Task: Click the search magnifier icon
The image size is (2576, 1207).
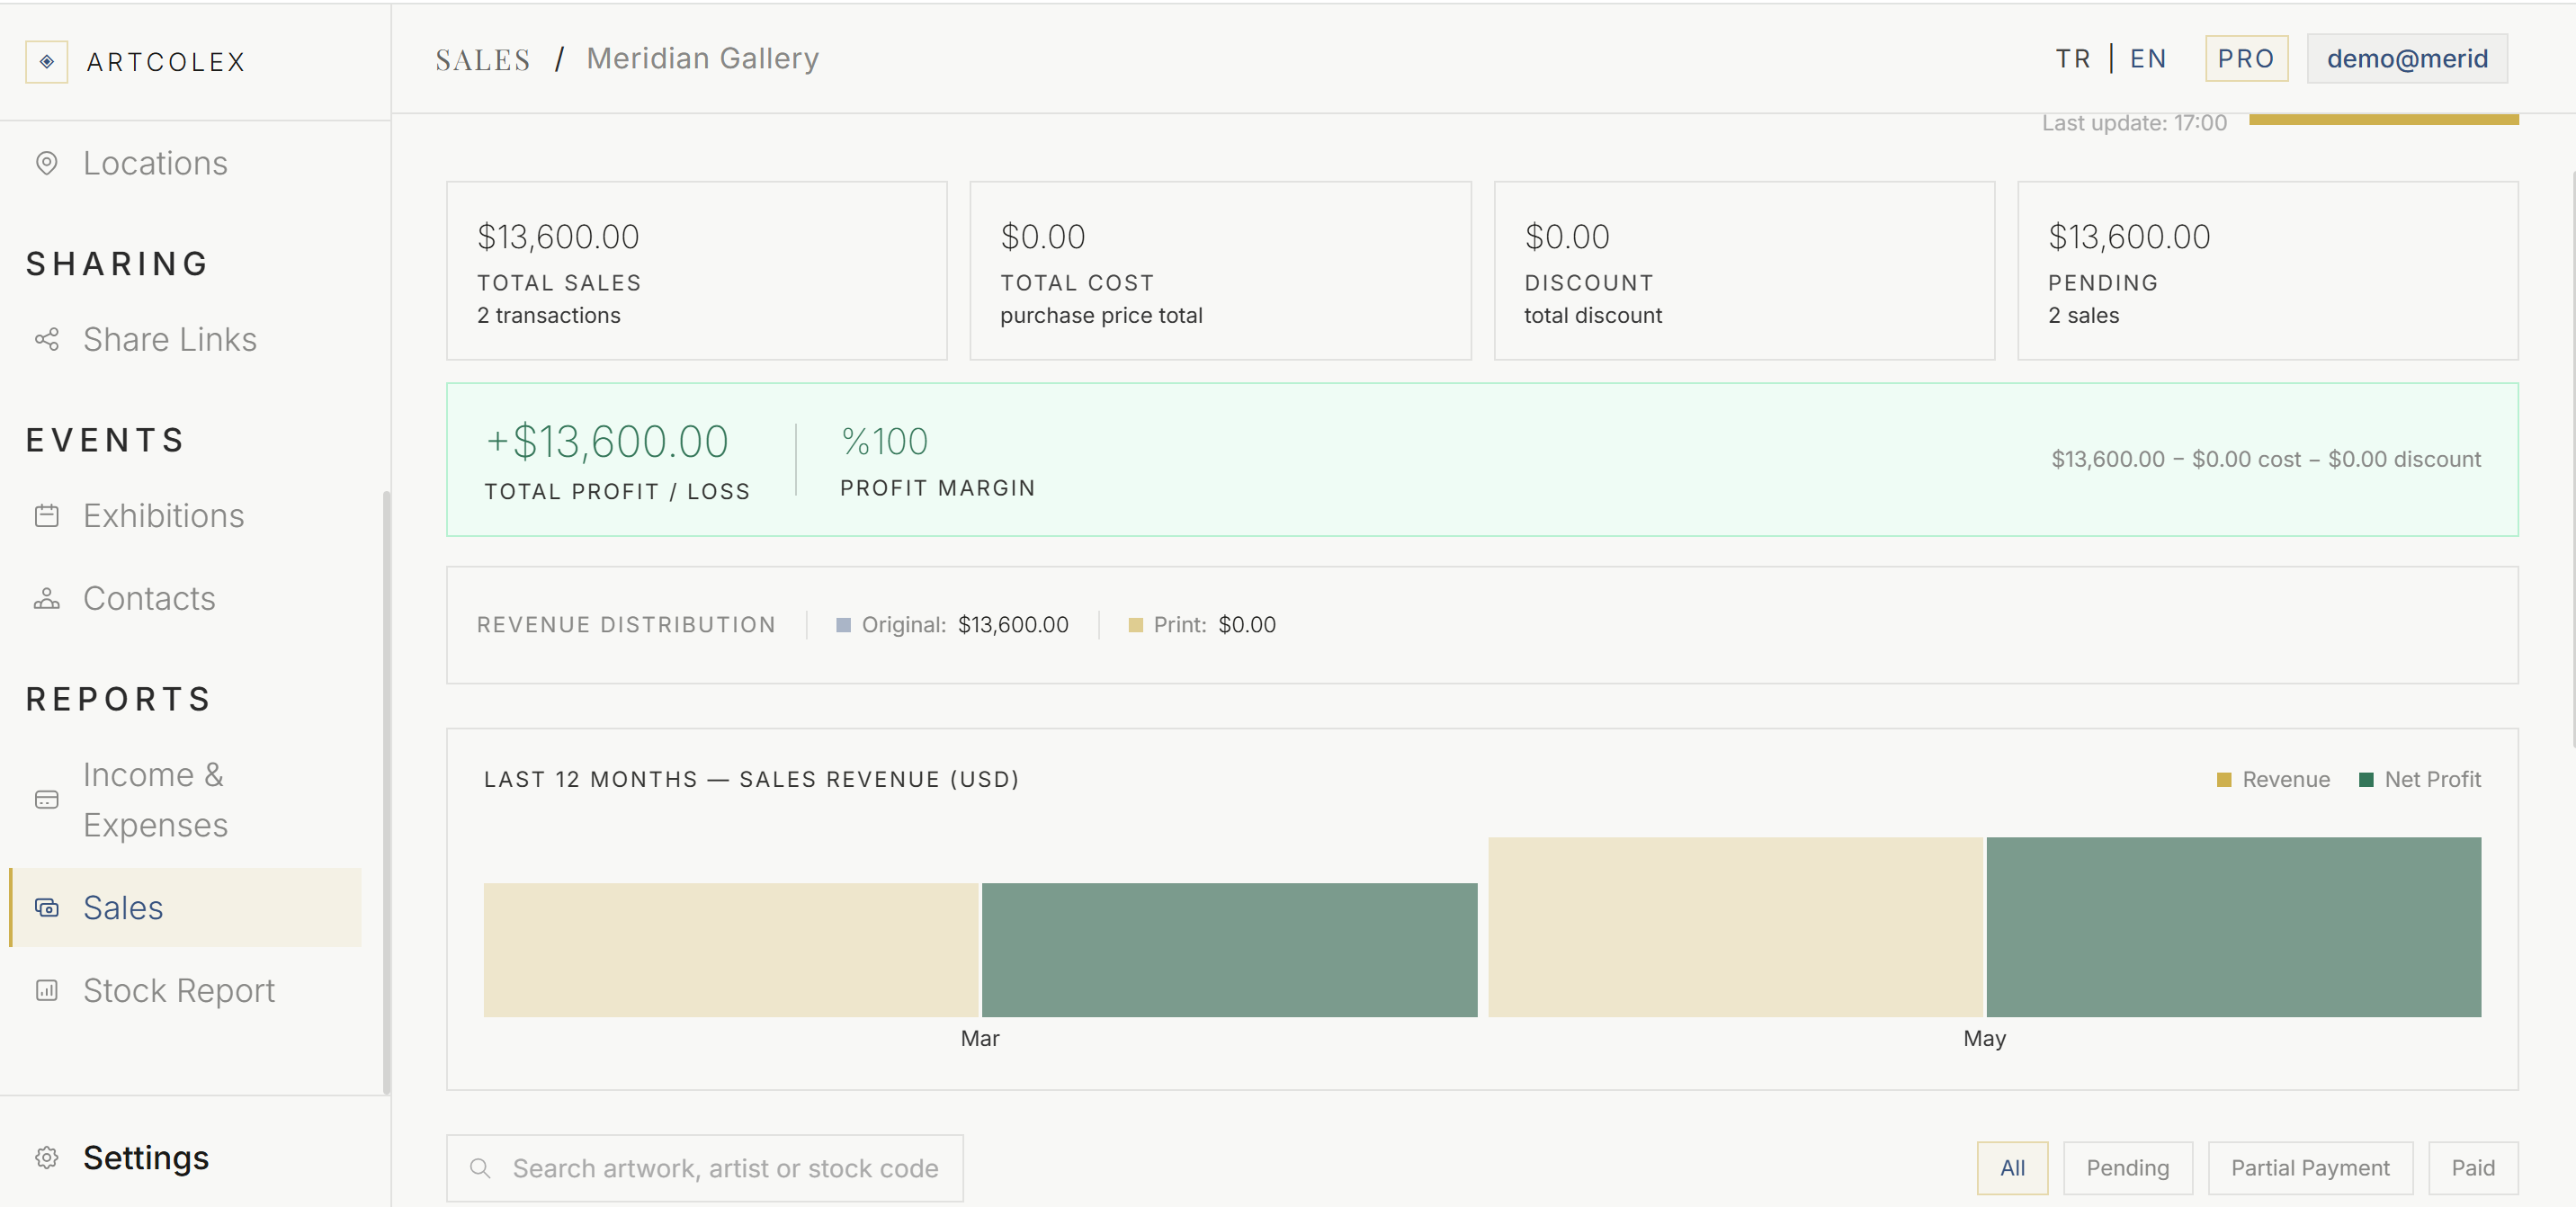Action: click(x=480, y=1168)
